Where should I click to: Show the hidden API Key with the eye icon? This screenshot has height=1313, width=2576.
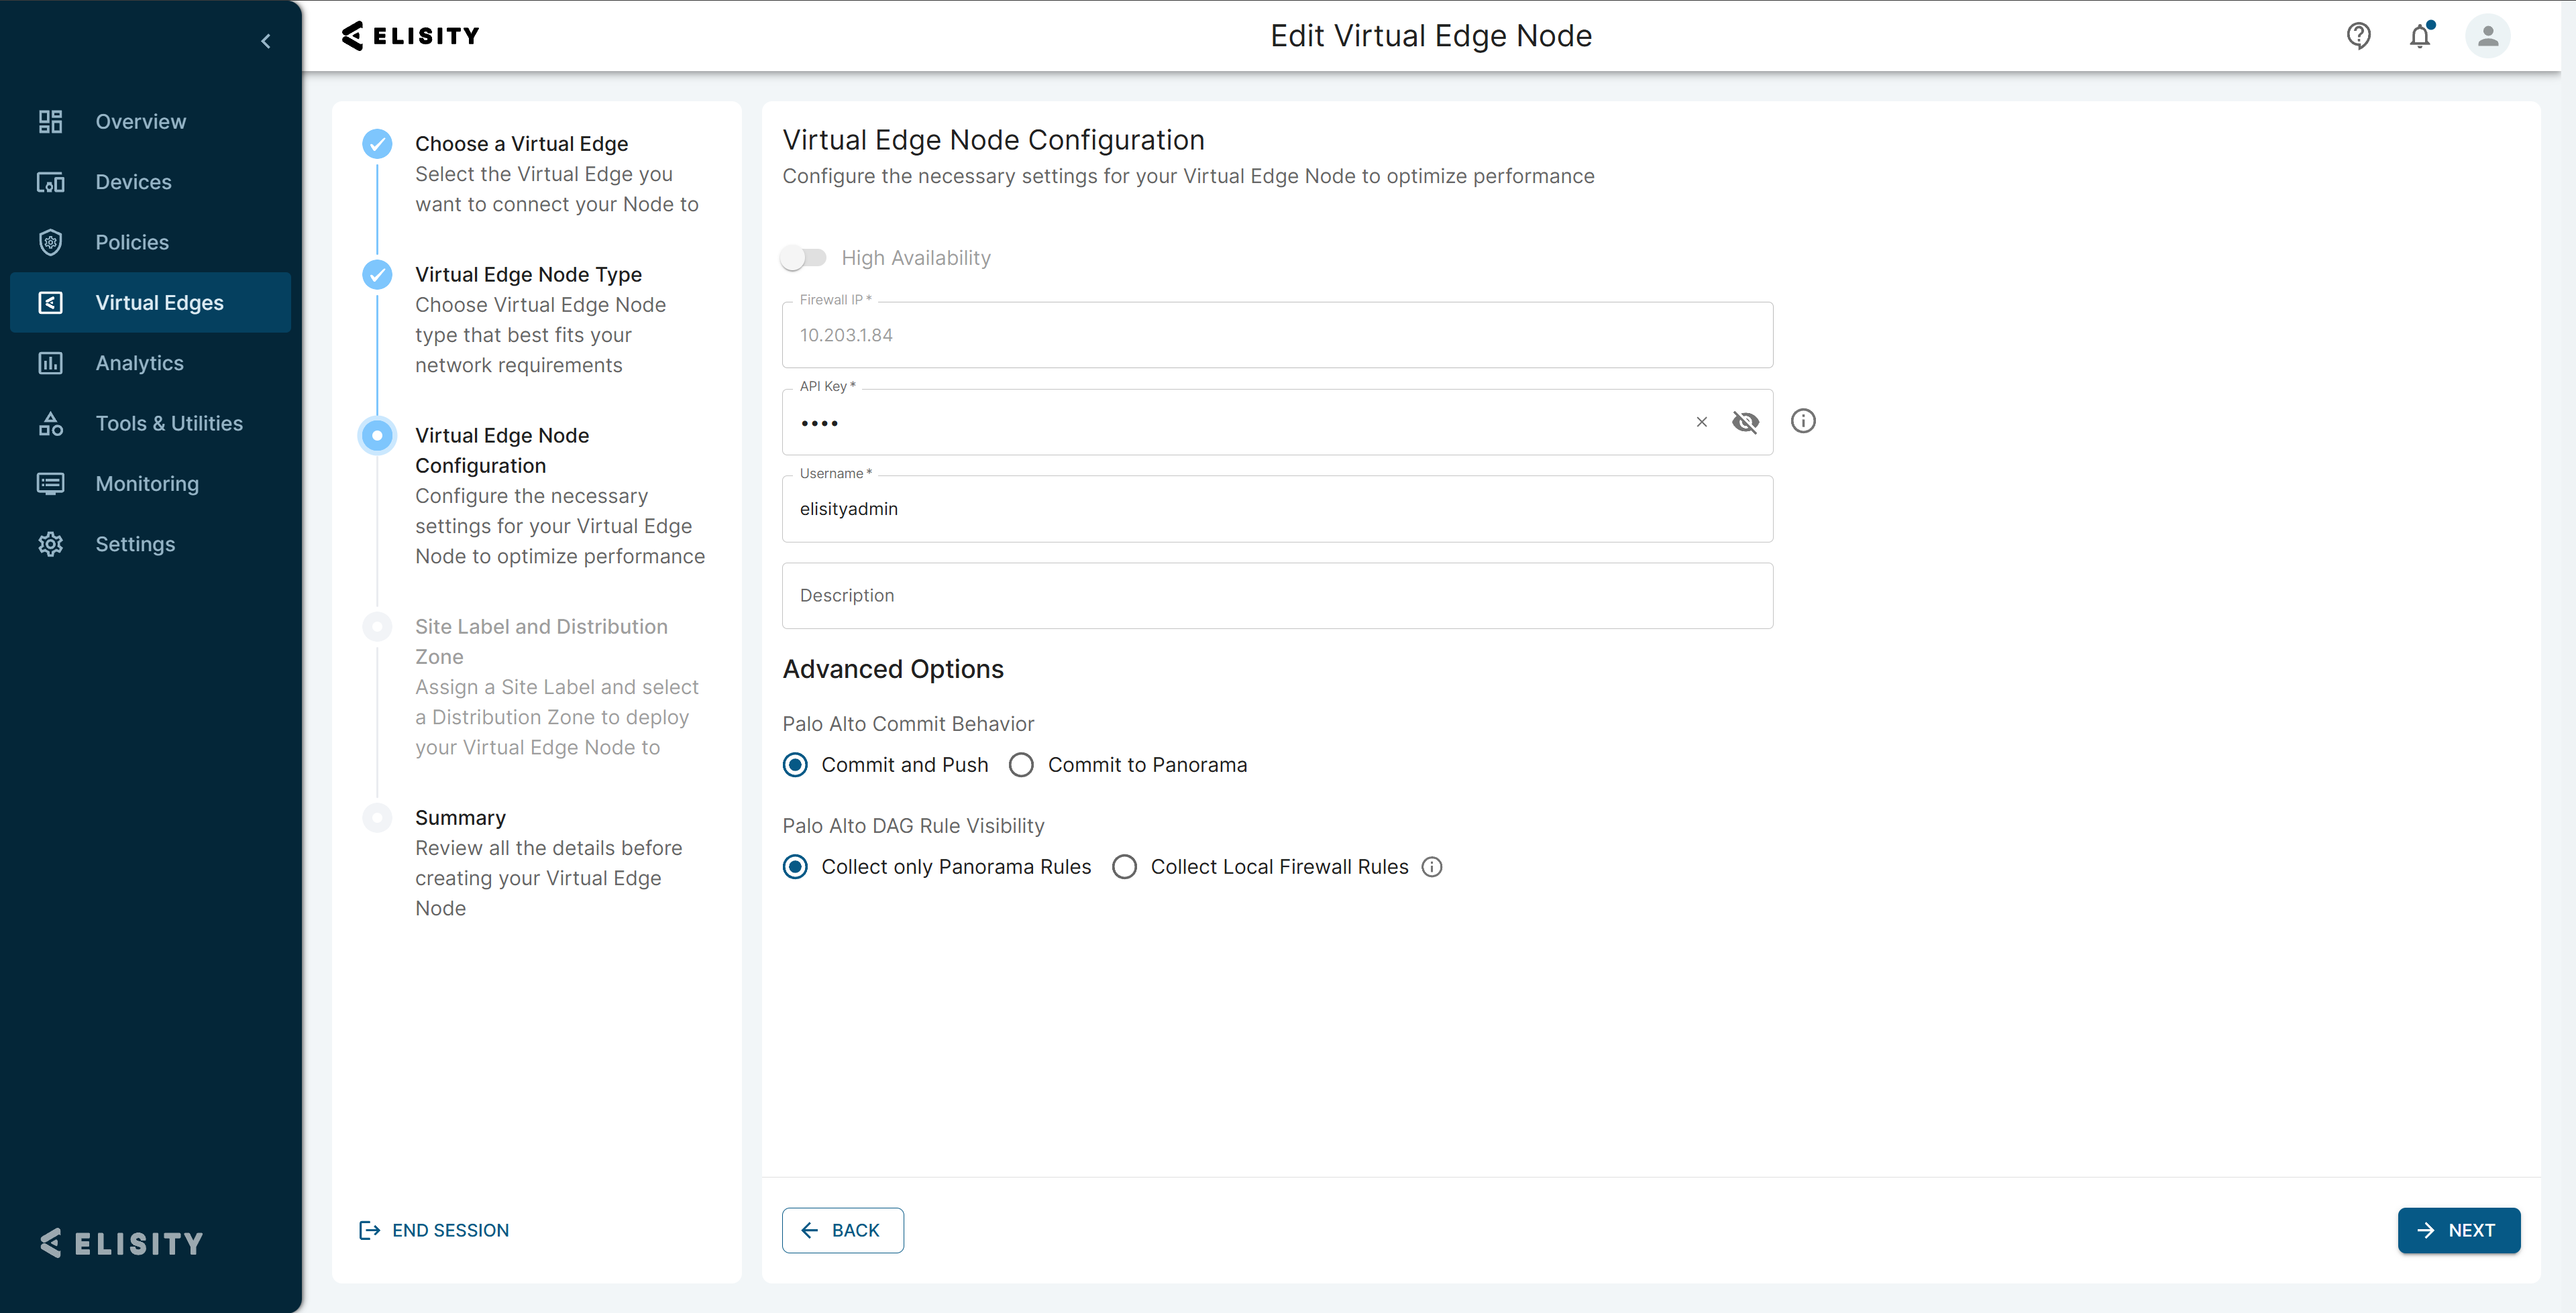pos(1745,422)
